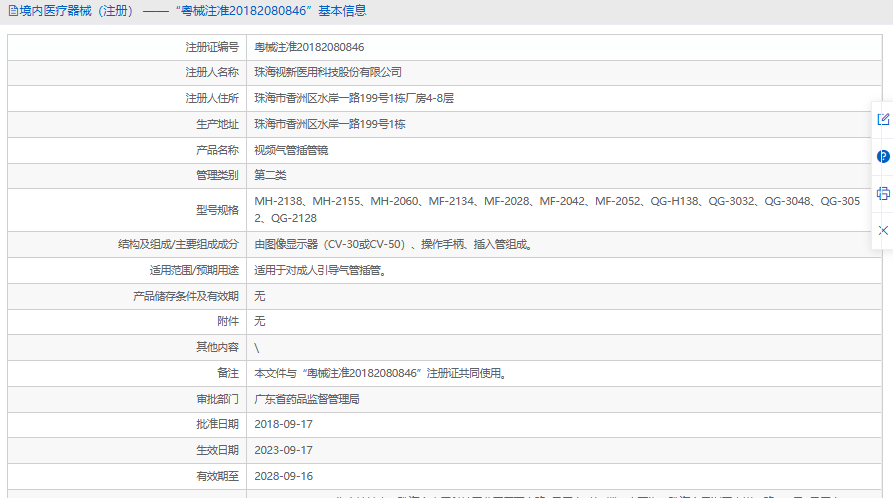Click the 注册人住所 label cell

pyautogui.click(x=126, y=98)
